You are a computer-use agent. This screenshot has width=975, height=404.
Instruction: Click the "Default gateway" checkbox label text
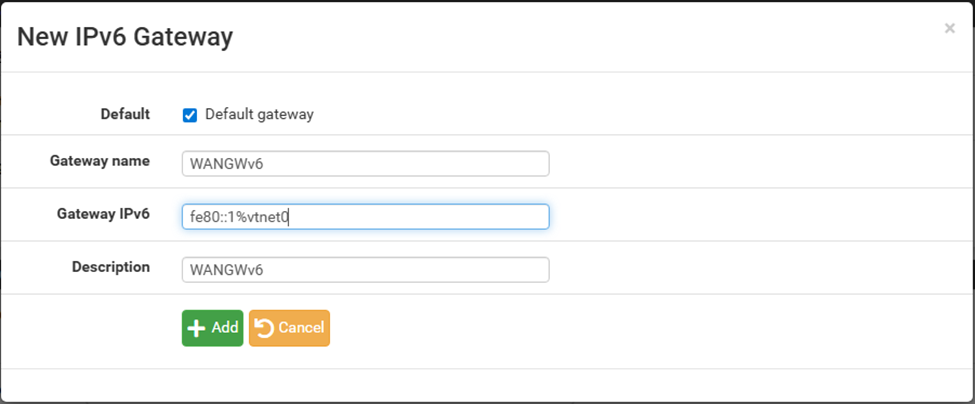(x=259, y=114)
